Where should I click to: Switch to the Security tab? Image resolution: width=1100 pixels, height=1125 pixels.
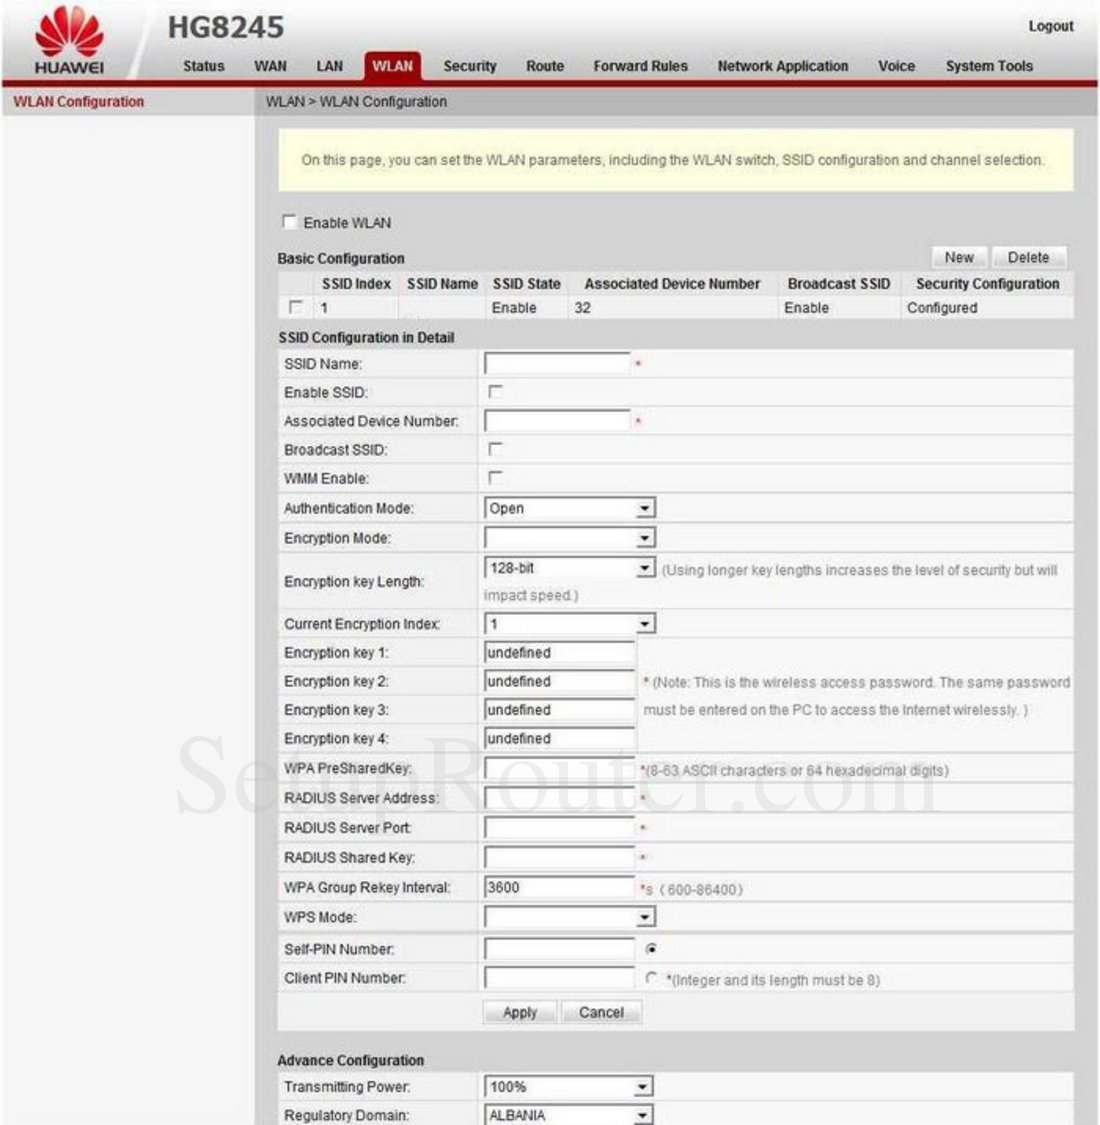pos(468,66)
